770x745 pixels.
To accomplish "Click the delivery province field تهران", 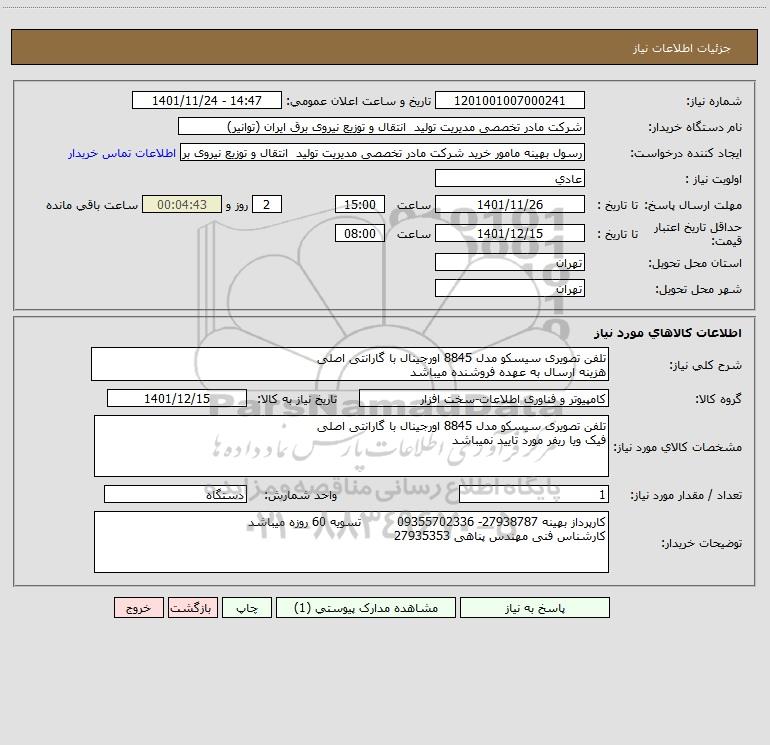I will [x=510, y=262].
